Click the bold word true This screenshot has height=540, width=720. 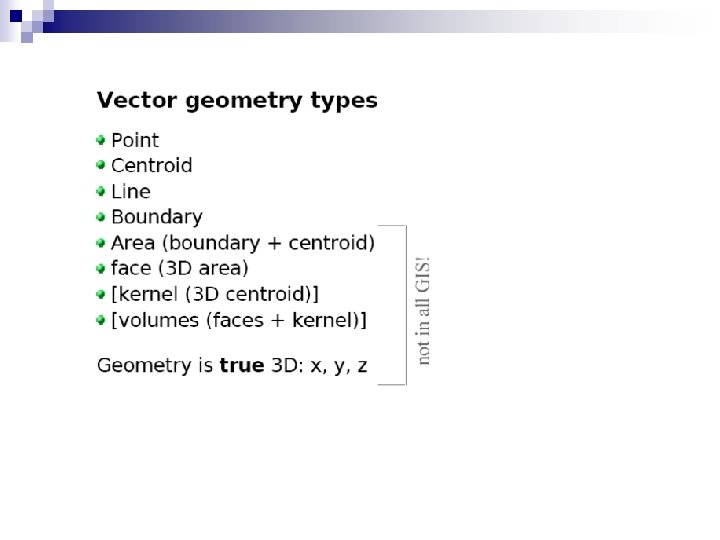(241, 366)
